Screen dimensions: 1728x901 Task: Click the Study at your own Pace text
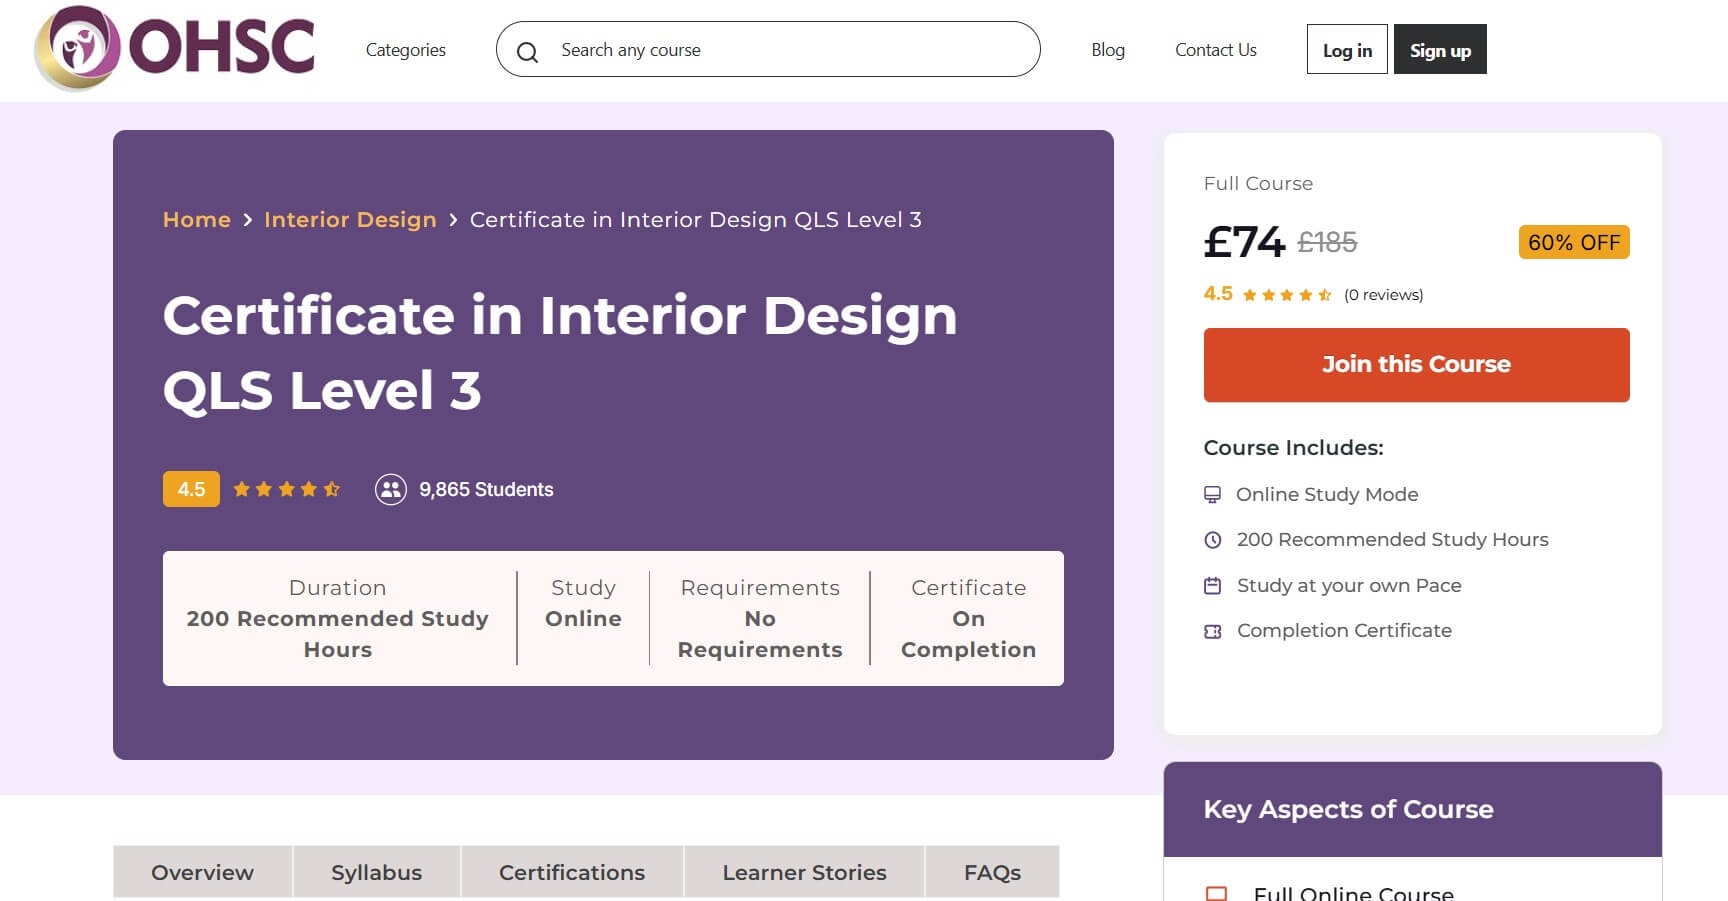[x=1349, y=586]
